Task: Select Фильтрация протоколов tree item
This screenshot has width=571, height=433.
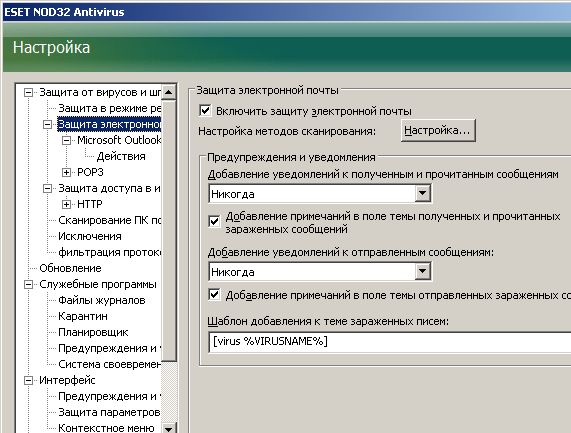Action: [109, 252]
